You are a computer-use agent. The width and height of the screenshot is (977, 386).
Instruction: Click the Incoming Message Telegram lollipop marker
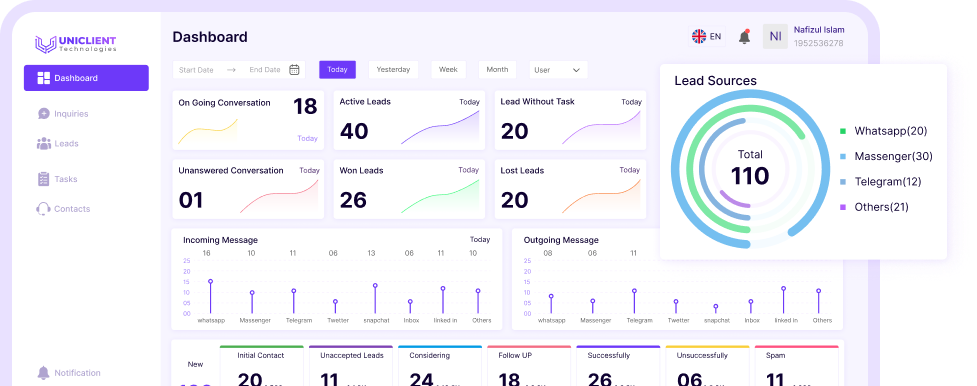coord(293,291)
